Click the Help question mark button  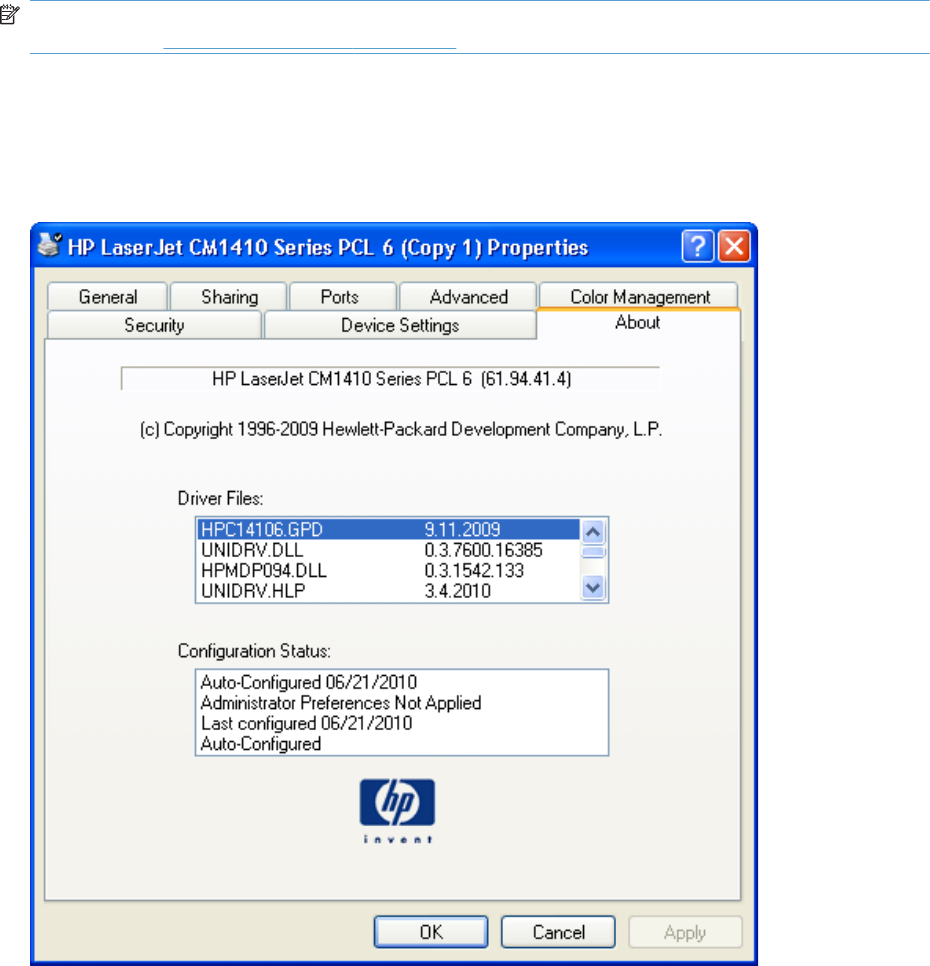pos(698,247)
